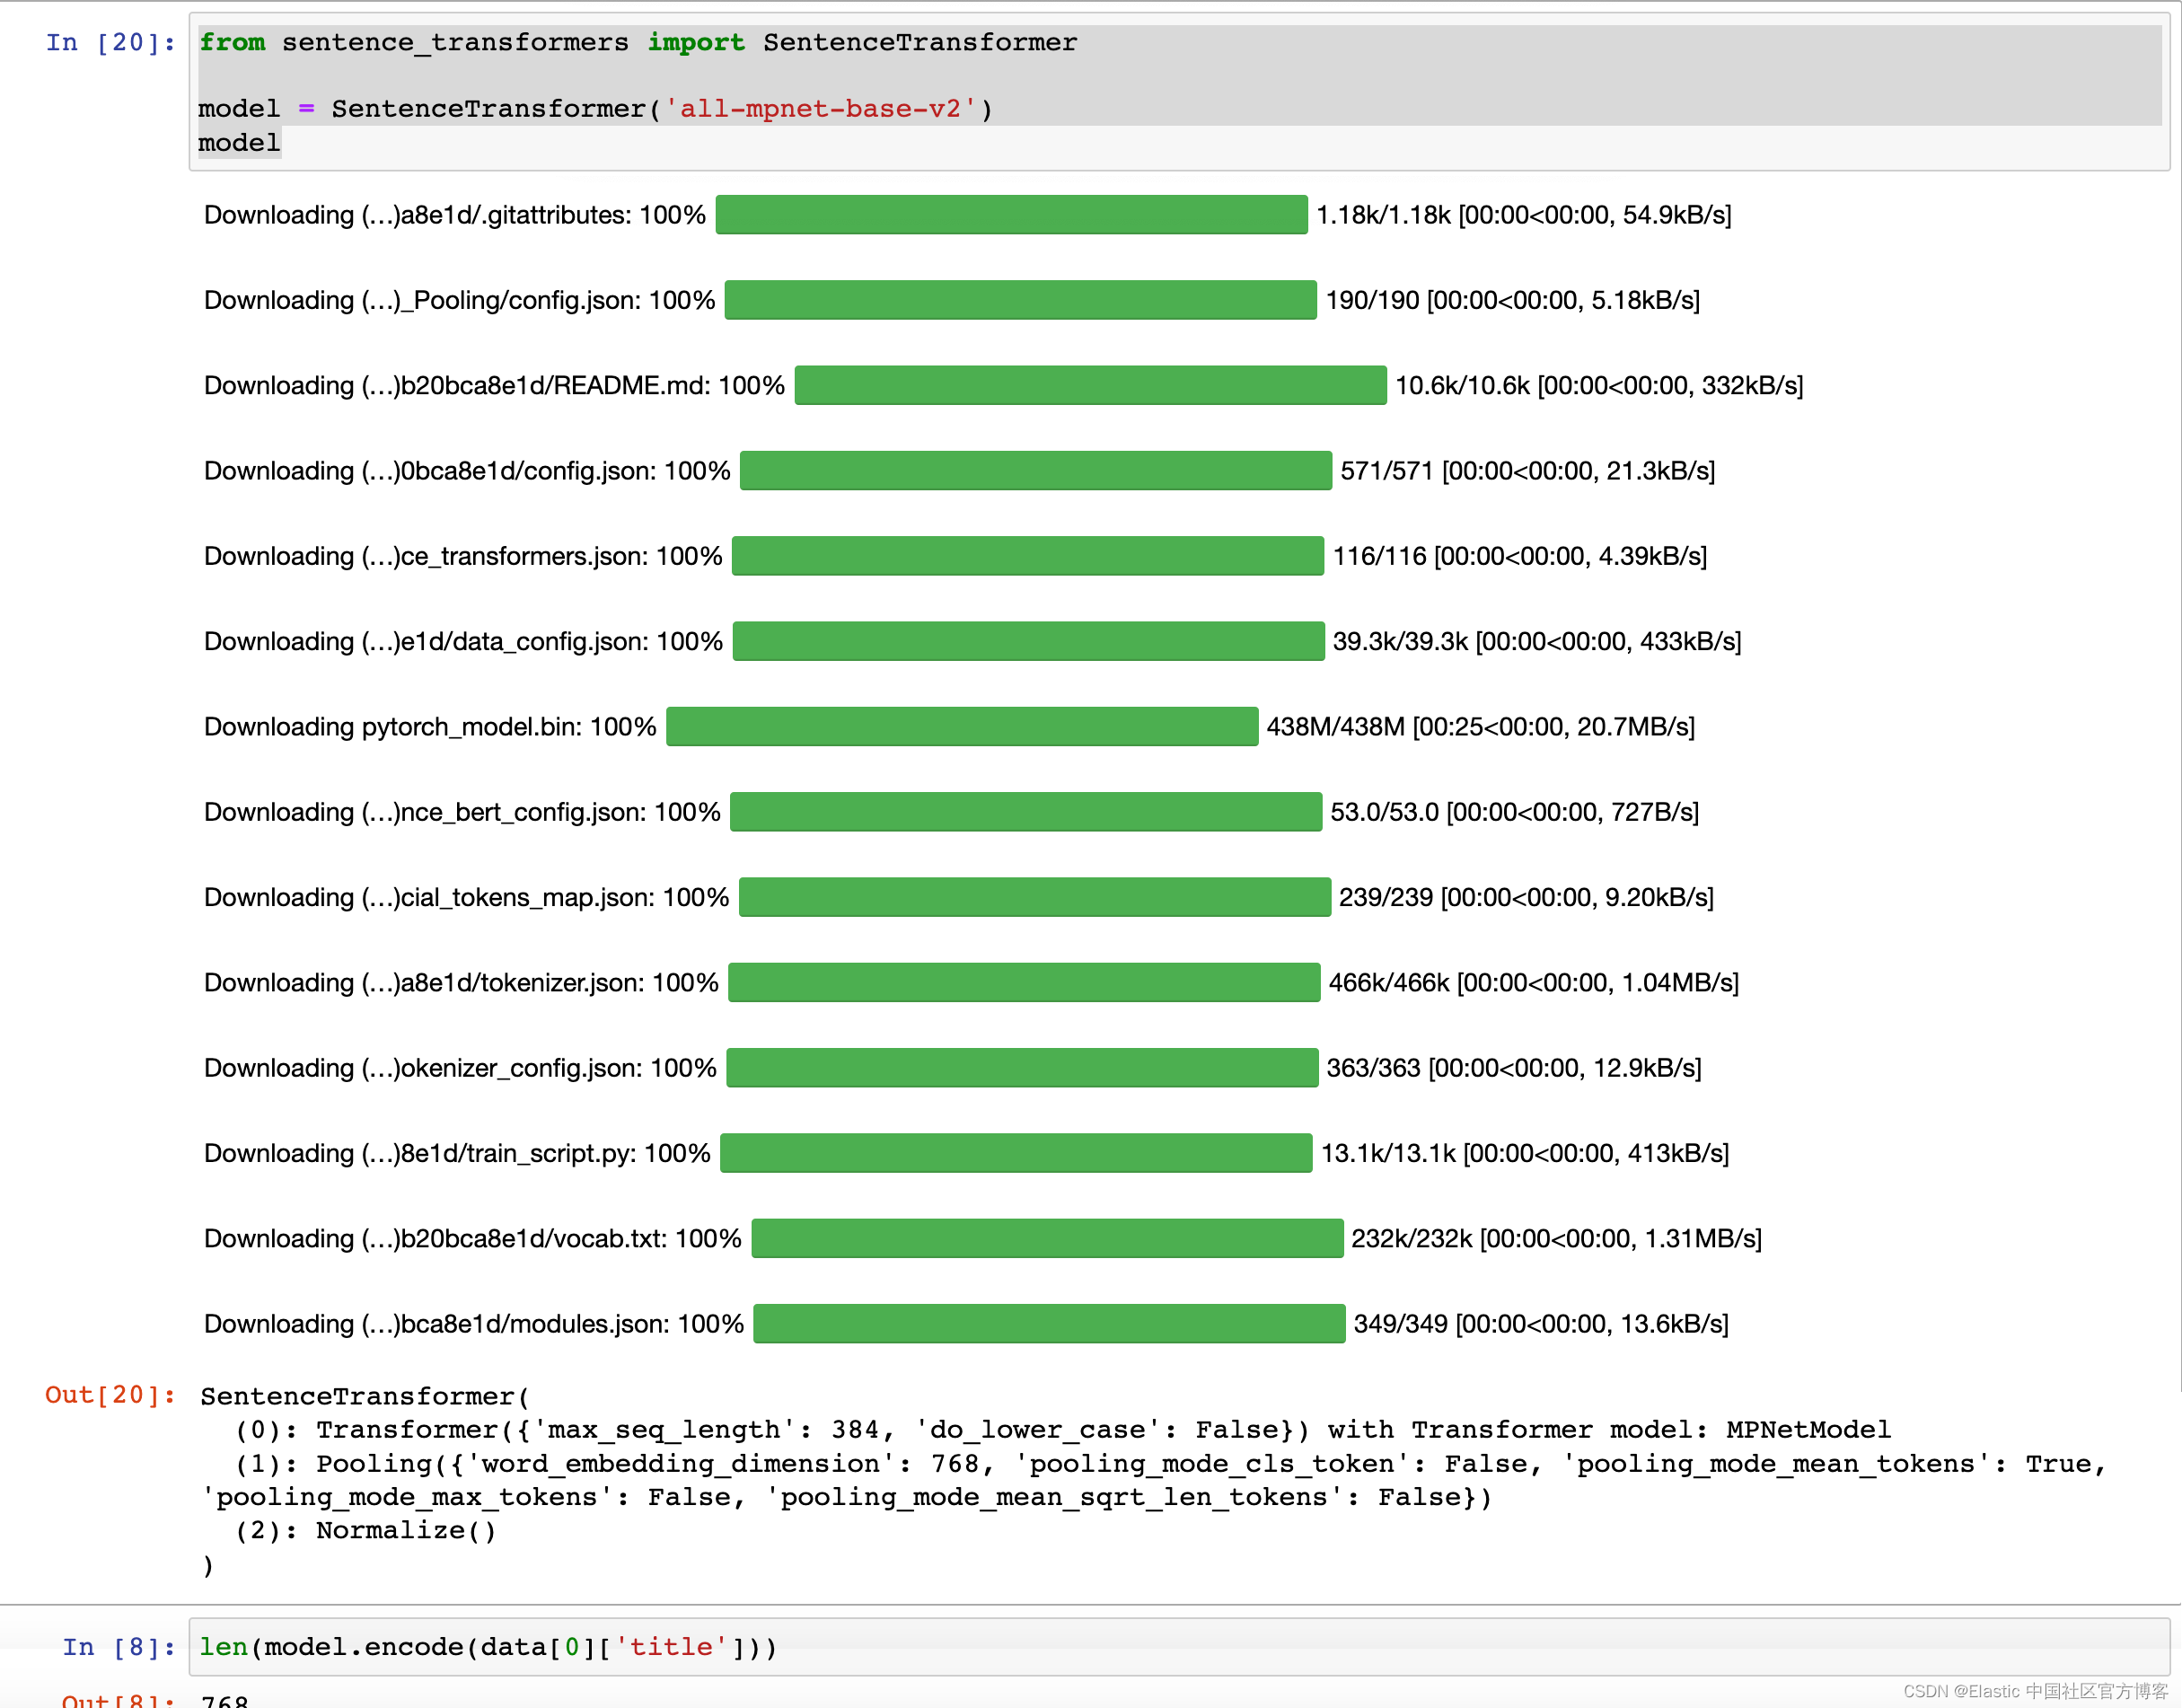Image resolution: width=2182 pixels, height=1708 pixels.
Task: Place cursor in the SentenceTransformer import line
Action: pos(637,42)
